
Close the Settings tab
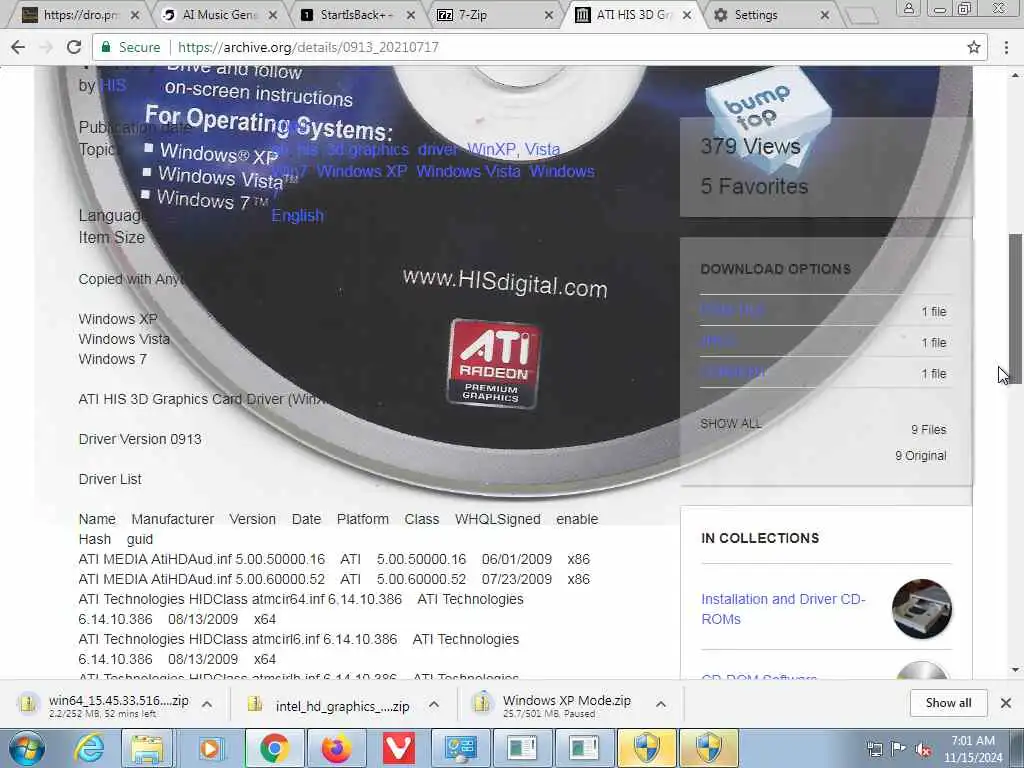click(825, 15)
